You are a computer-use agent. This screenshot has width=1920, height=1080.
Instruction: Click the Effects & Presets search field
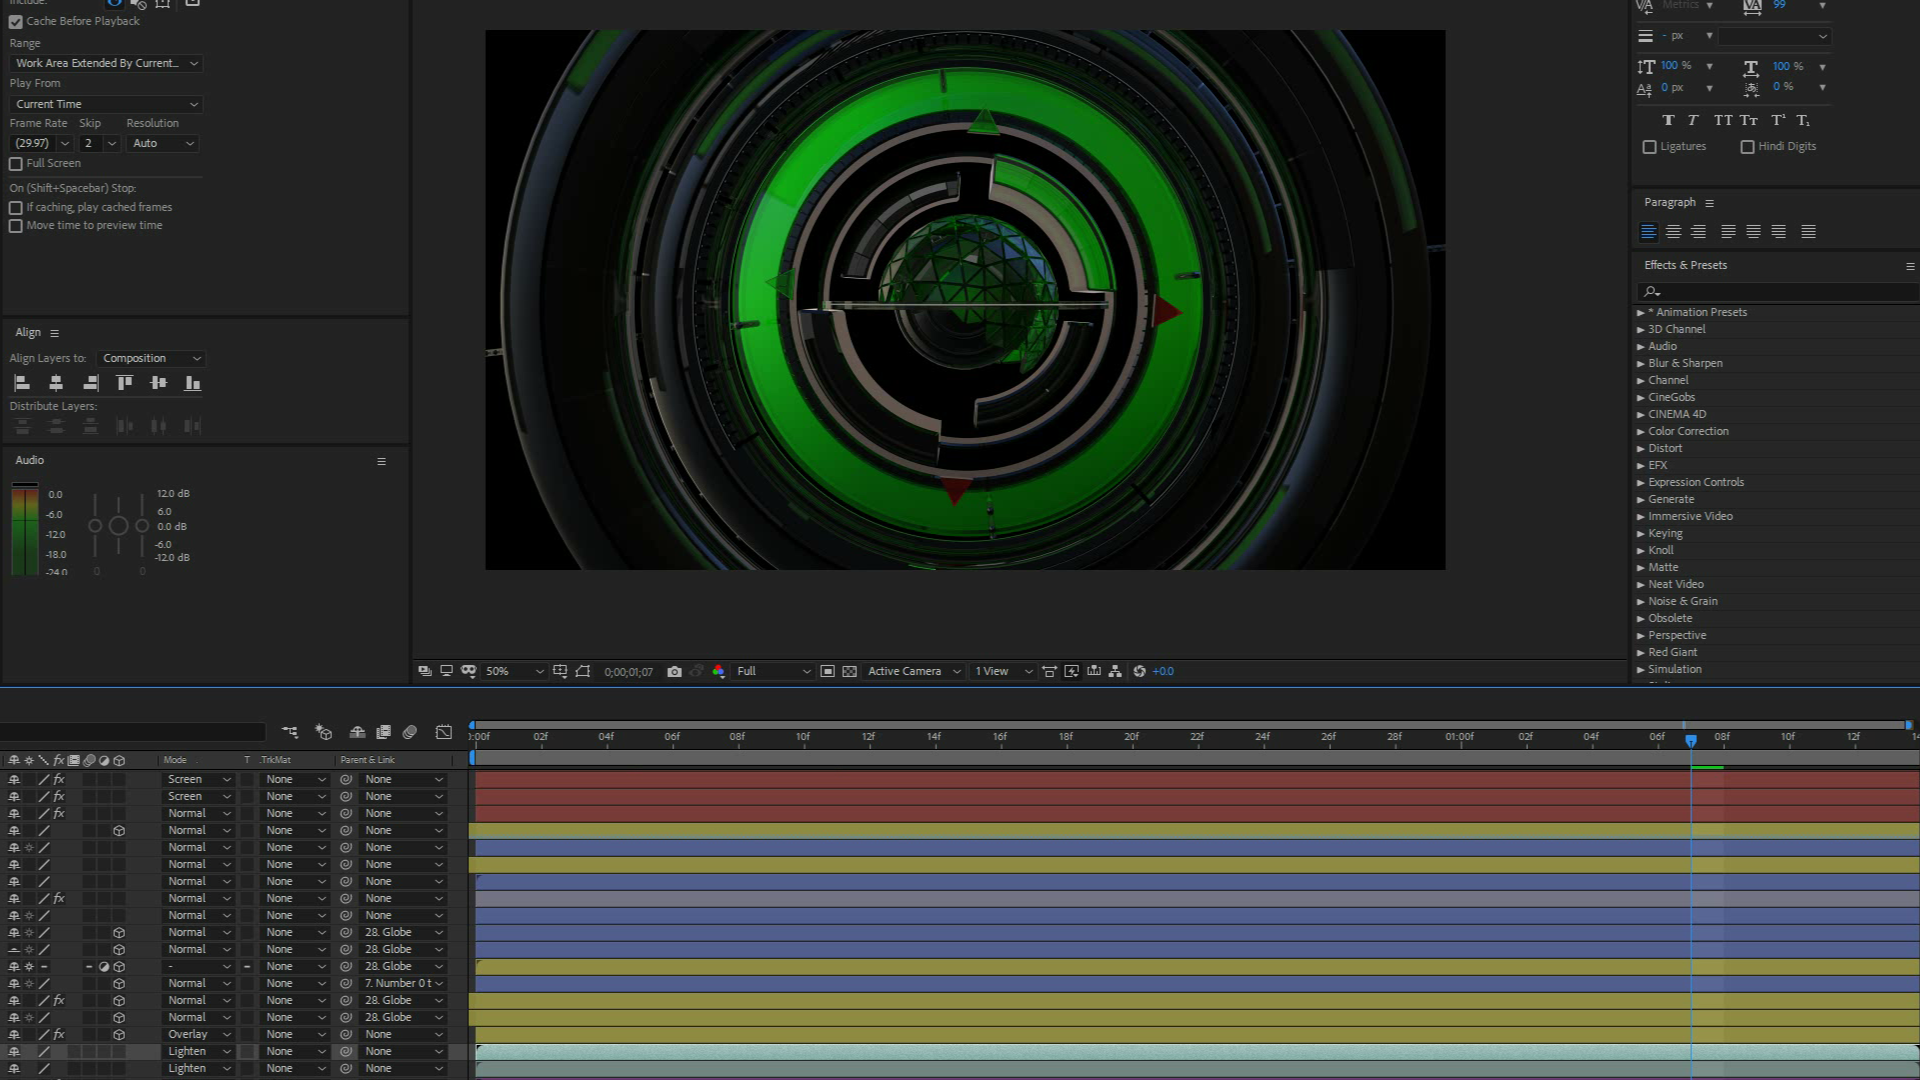1780,291
